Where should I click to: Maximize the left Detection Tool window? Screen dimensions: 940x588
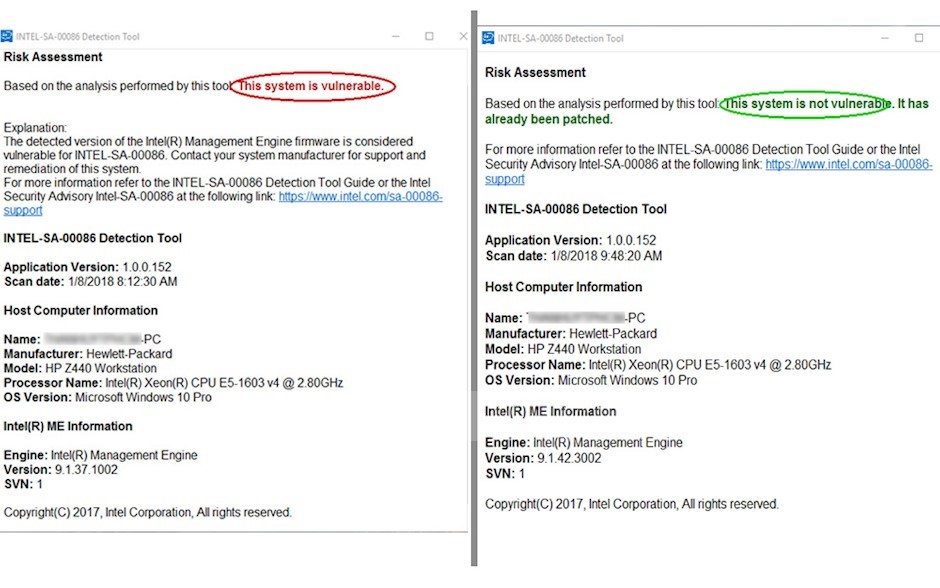tap(429, 37)
